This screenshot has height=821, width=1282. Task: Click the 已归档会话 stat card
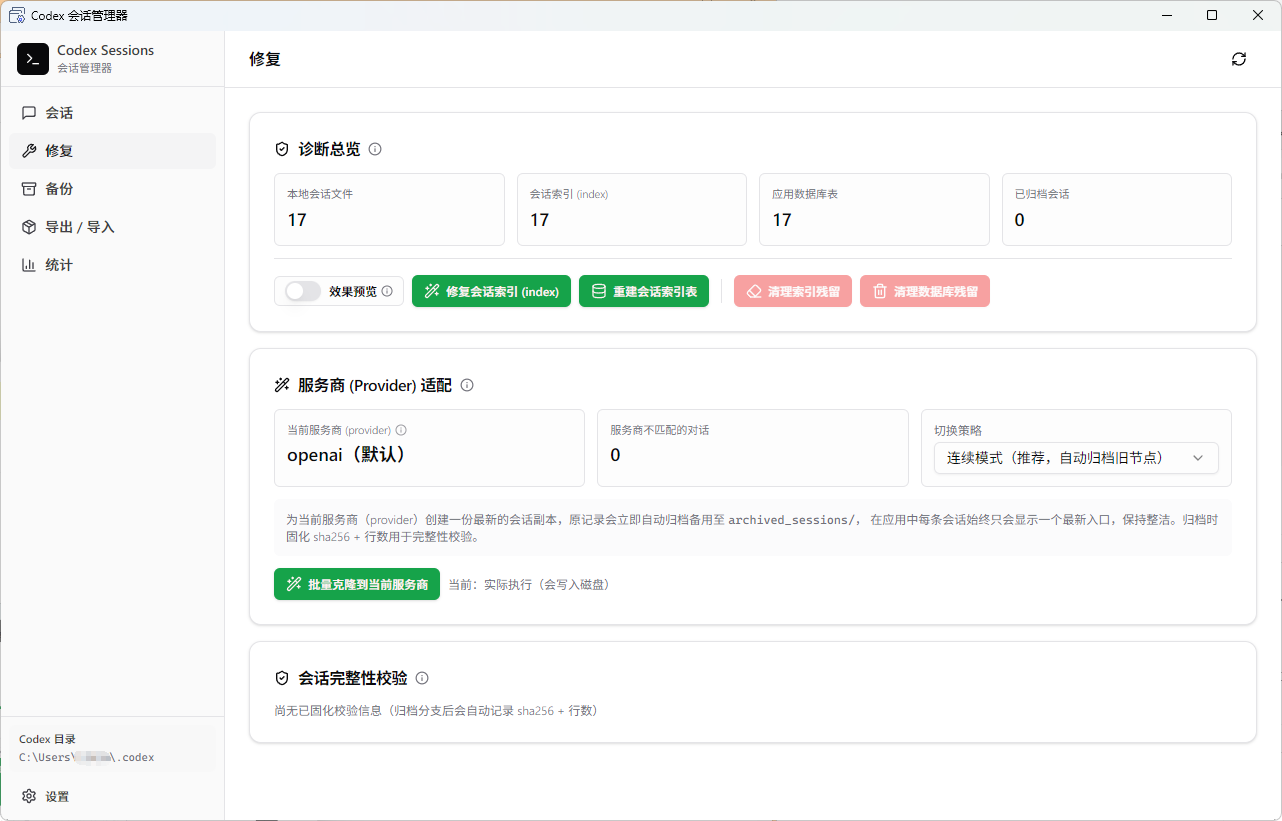tap(1117, 209)
